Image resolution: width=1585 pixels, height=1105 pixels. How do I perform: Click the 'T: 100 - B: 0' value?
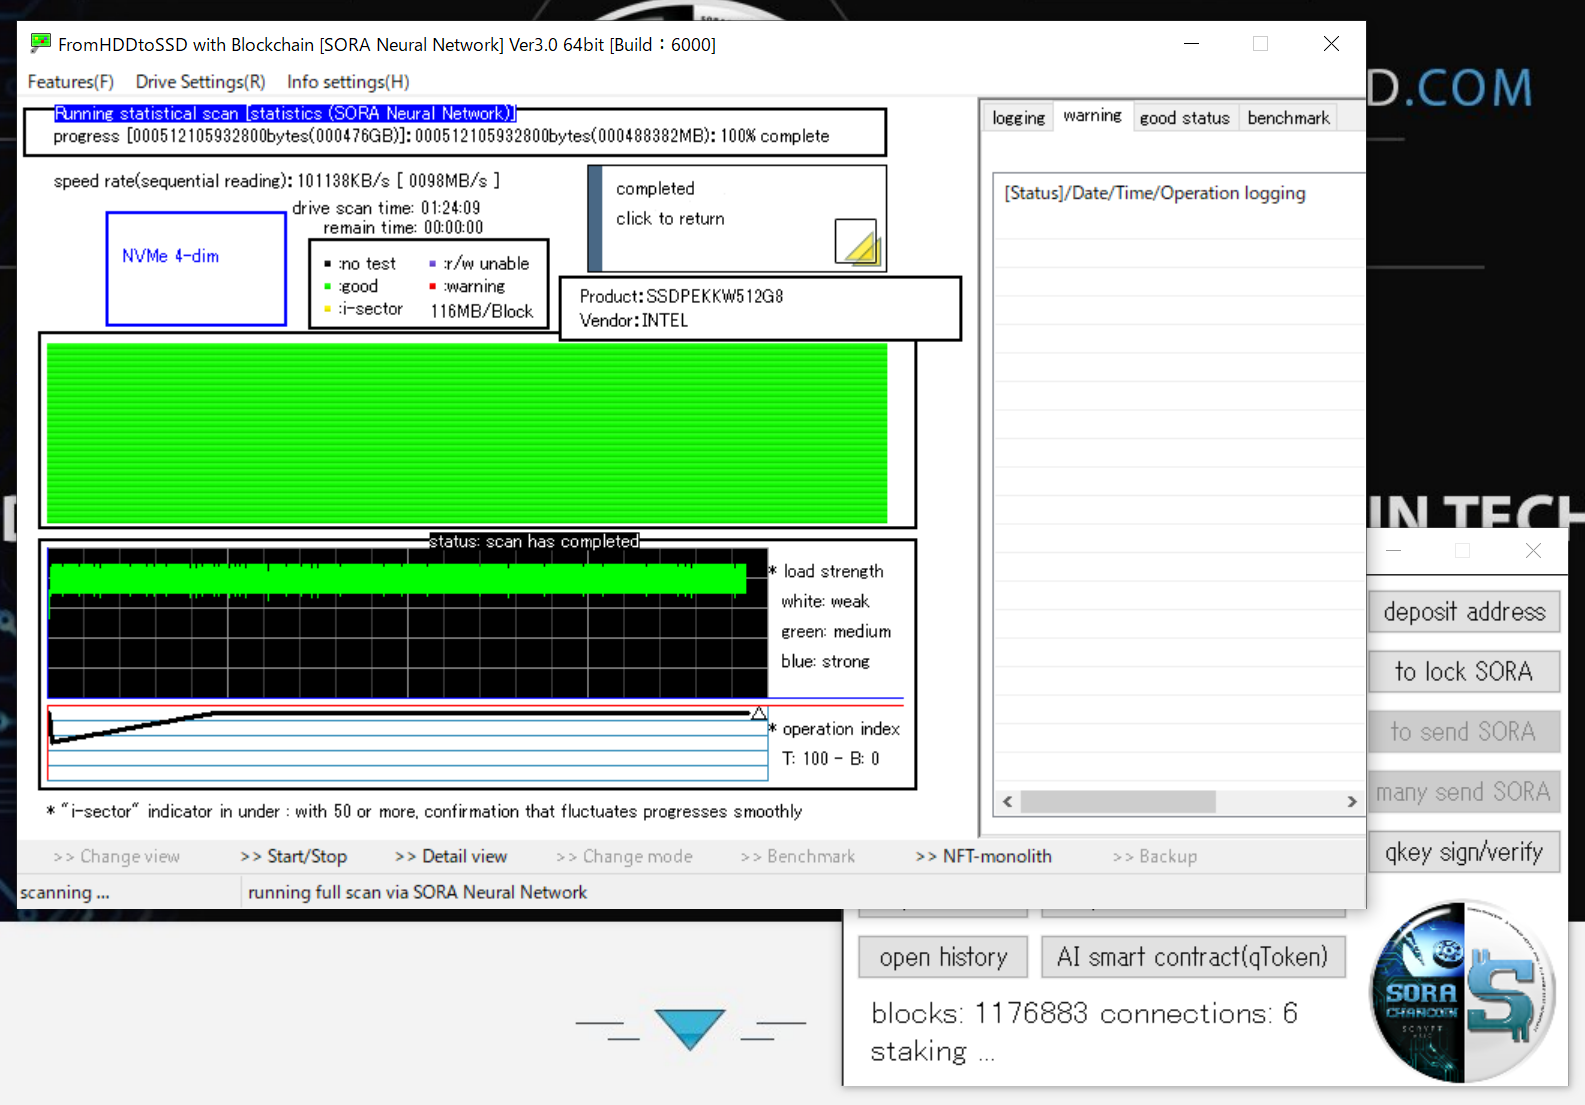831,759
